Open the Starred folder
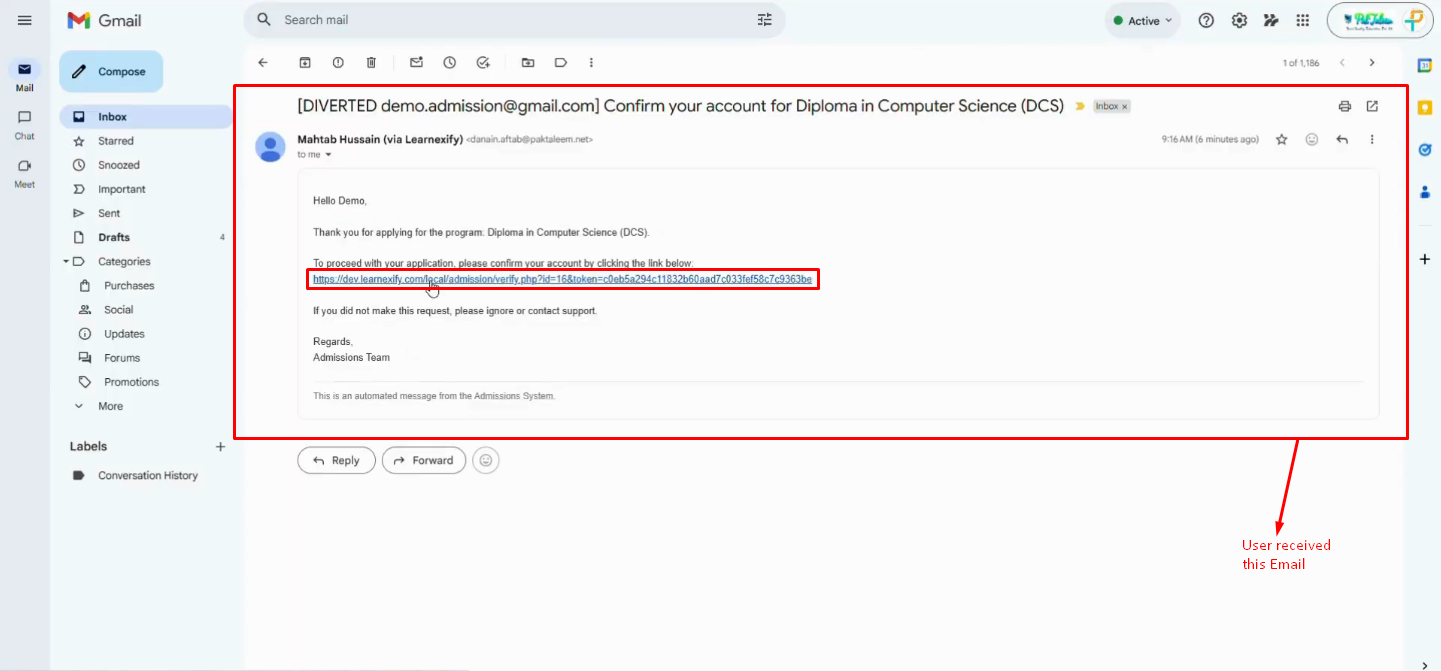1441x671 pixels. pyautogui.click(x=115, y=141)
